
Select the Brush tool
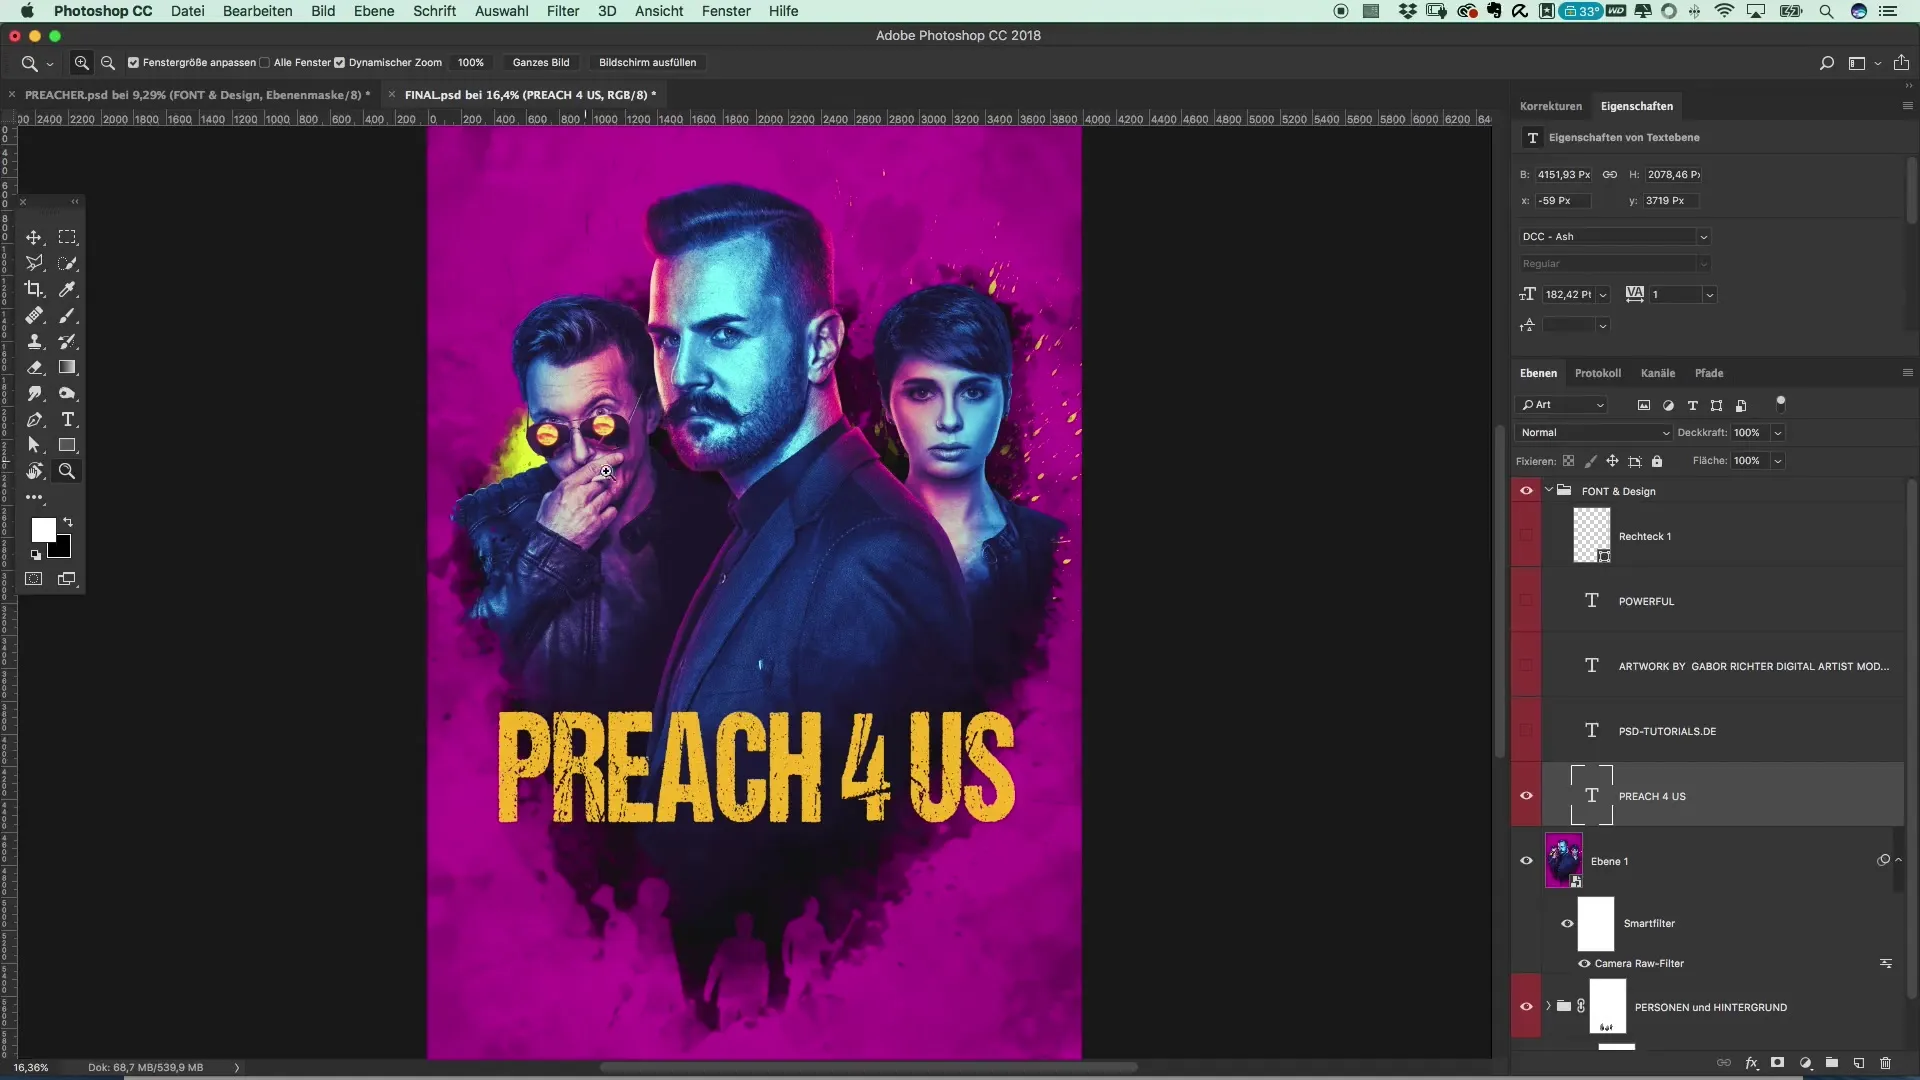(x=67, y=315)
